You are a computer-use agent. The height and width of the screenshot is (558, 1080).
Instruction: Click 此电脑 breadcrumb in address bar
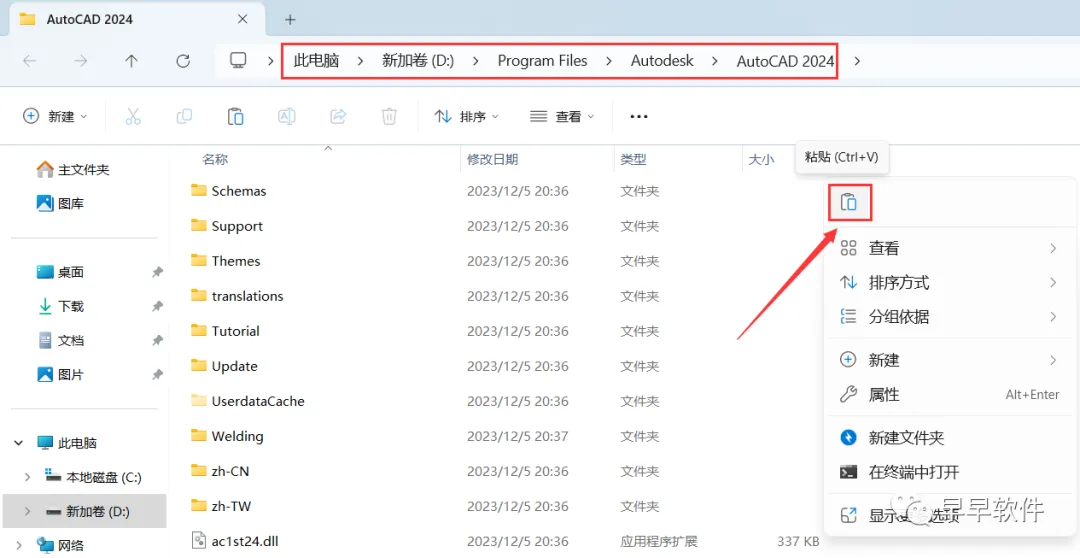tap(316, 61)
